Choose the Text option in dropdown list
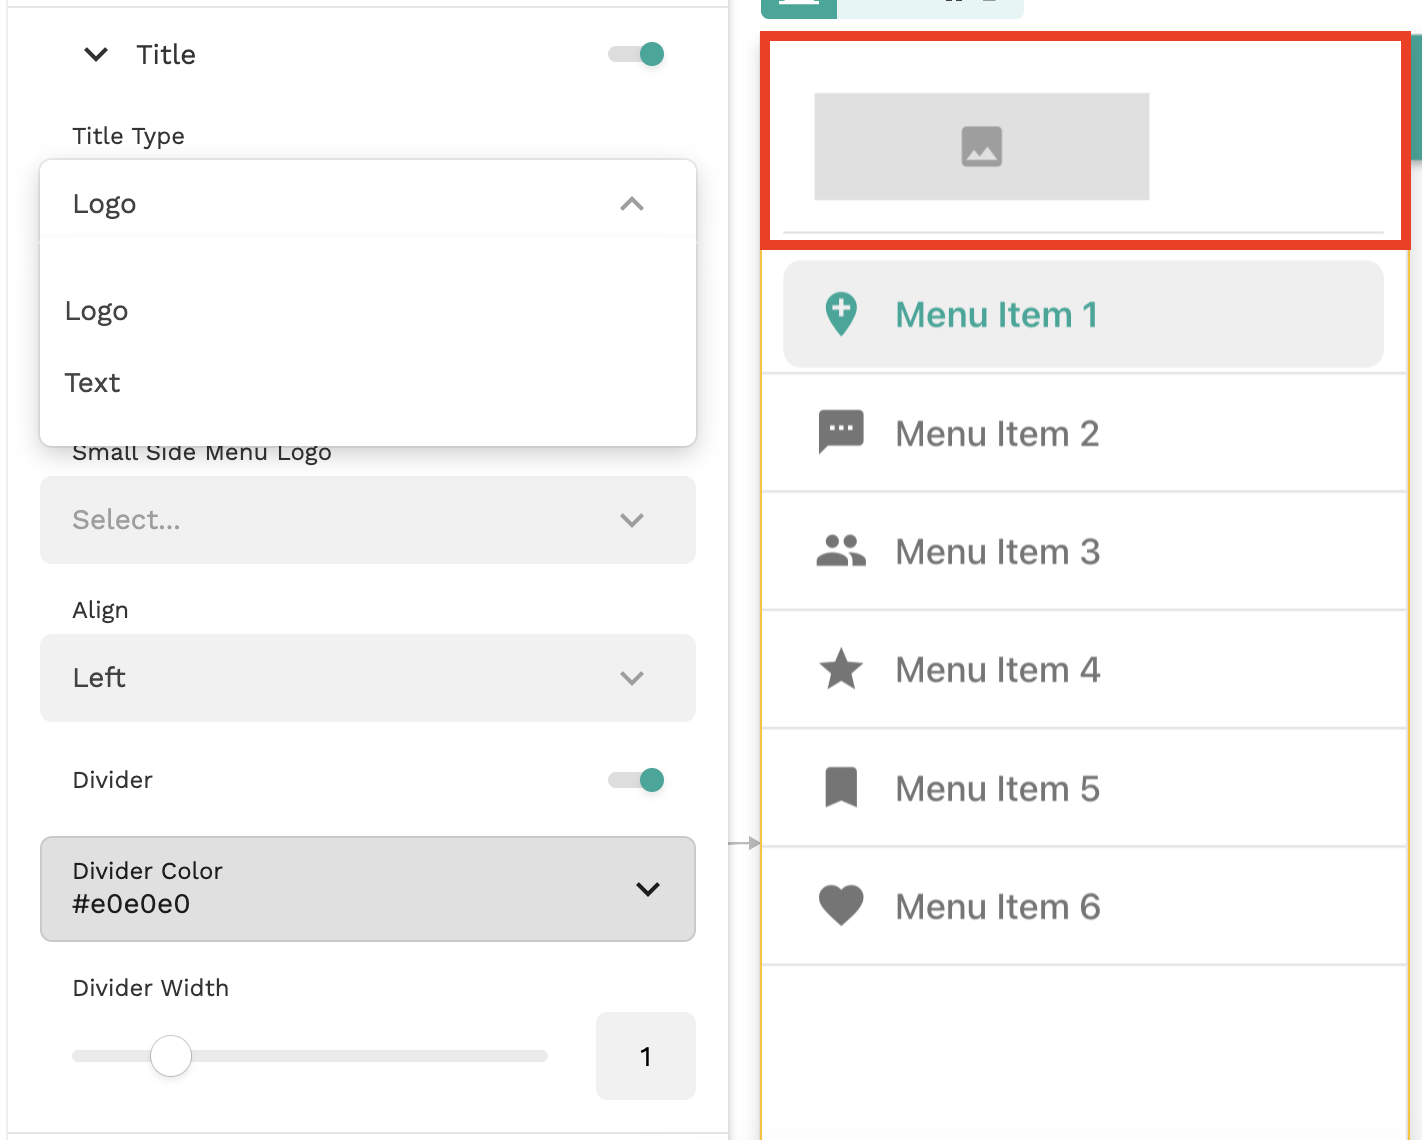The image size is (1422, 1140). (x=93, y=383)
